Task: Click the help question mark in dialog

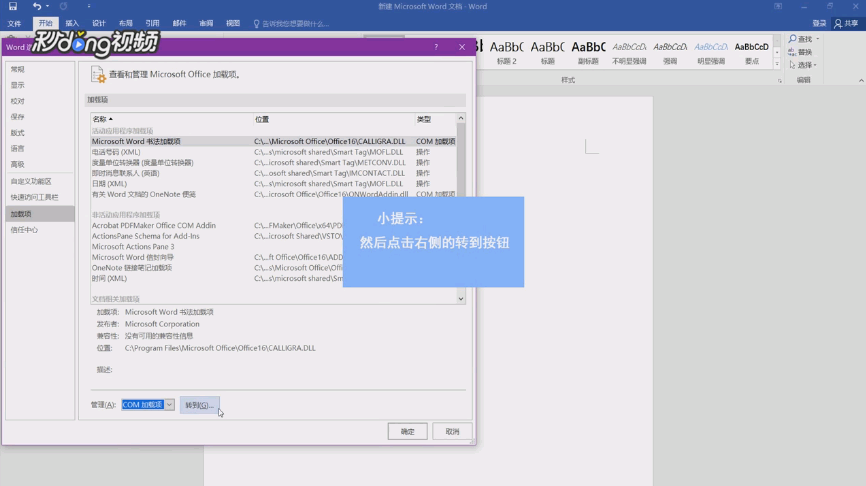Action: coord(436,47)
